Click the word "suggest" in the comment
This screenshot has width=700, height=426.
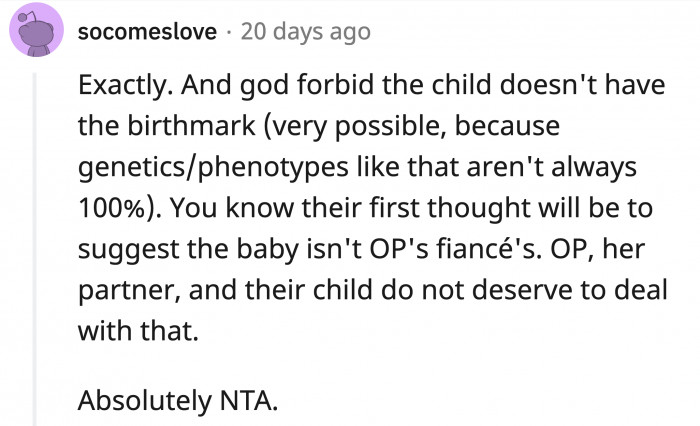point(129,250)
